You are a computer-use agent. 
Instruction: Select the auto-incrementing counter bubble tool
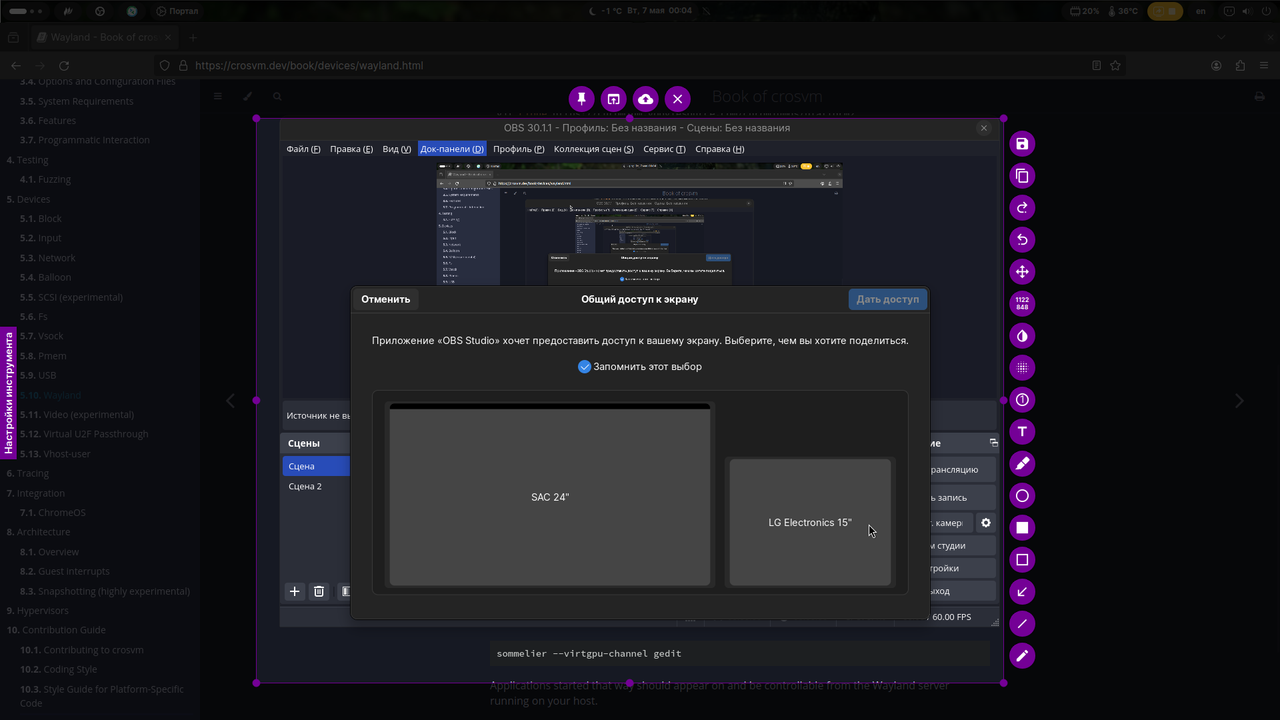coord(1022,400)
